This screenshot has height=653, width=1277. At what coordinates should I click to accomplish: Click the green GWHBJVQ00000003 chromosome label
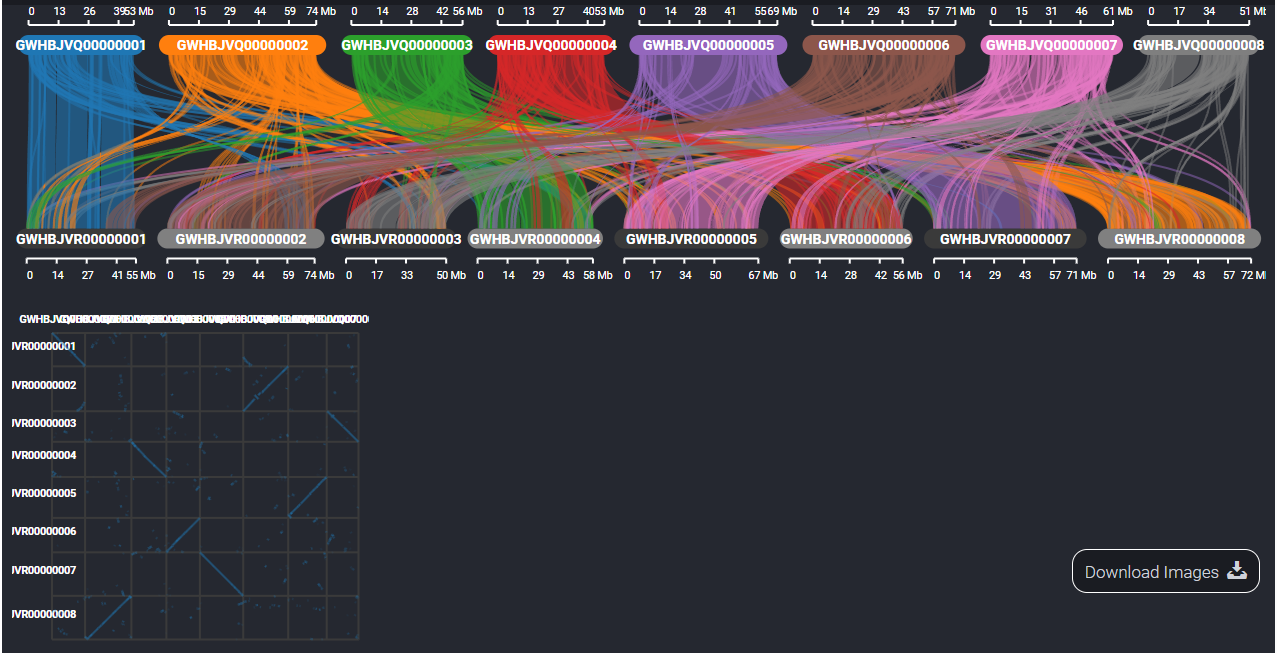[x=406, y=46]
